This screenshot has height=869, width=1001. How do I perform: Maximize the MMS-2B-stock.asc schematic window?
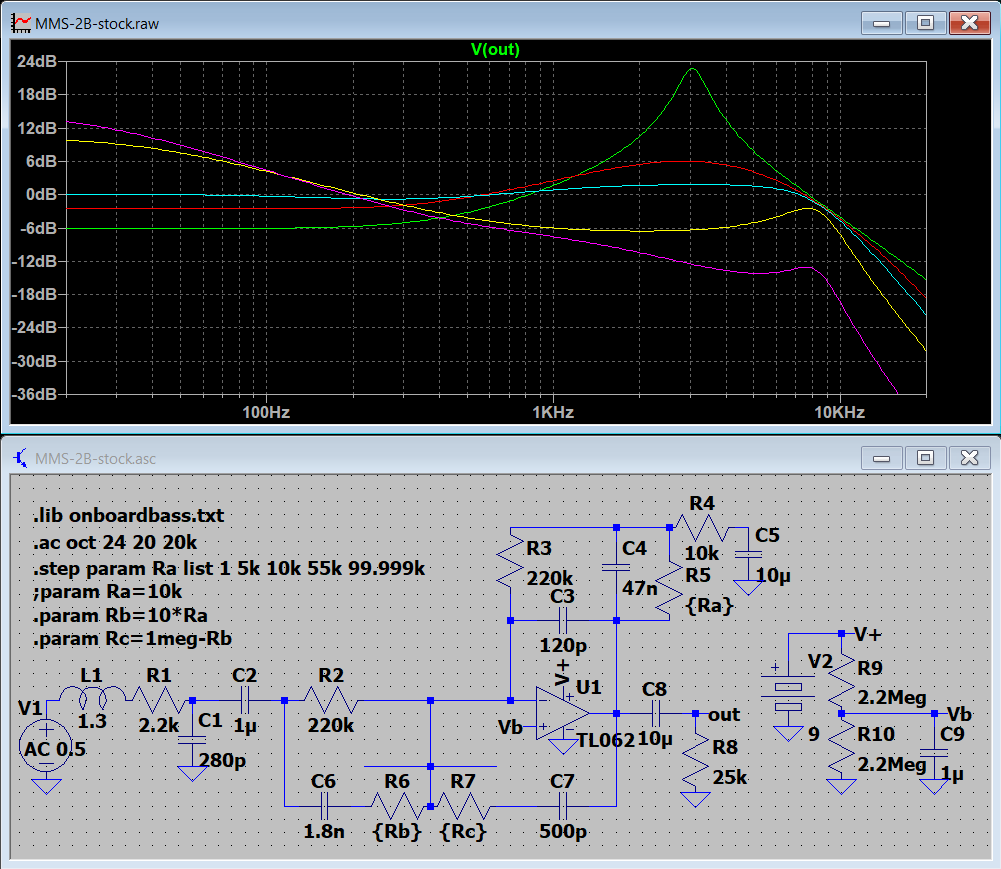pyautogui.click(x=925, y=458)
